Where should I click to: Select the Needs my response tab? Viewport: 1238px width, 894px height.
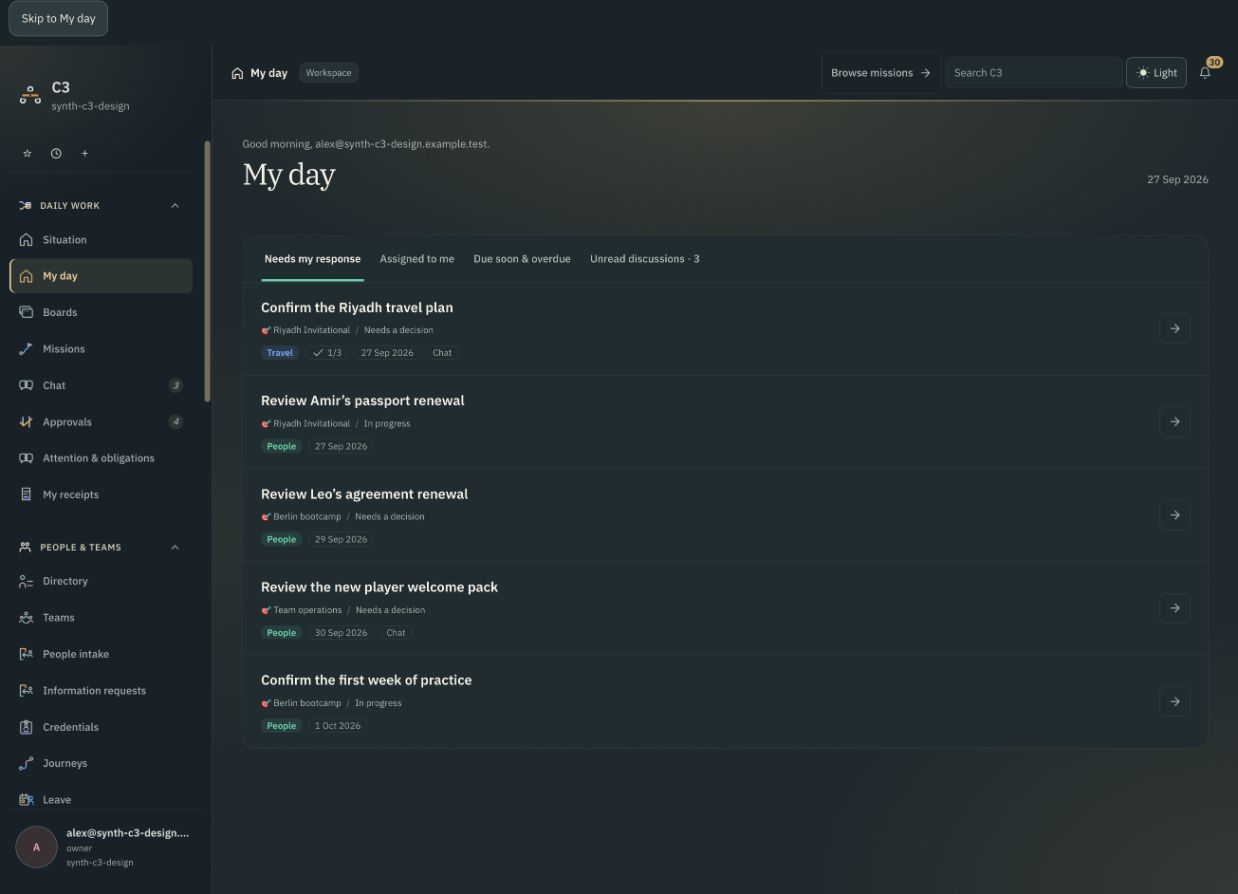tap(312, 259)
